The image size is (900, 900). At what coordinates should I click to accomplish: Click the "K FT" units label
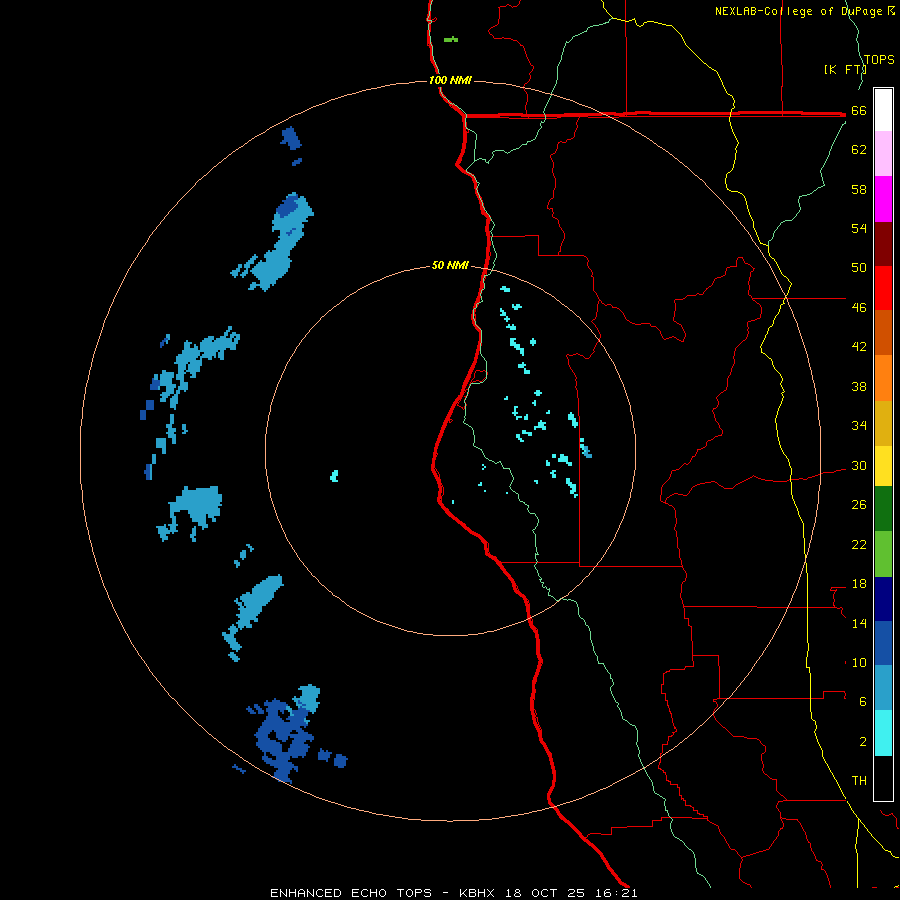[845, 69]
